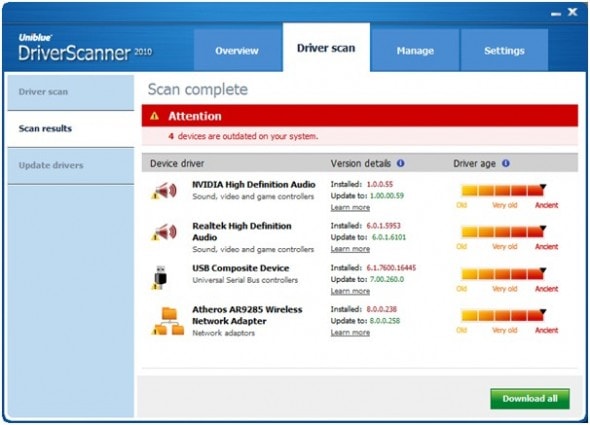Click the Realtek driver age gauge

coord(504,231)
